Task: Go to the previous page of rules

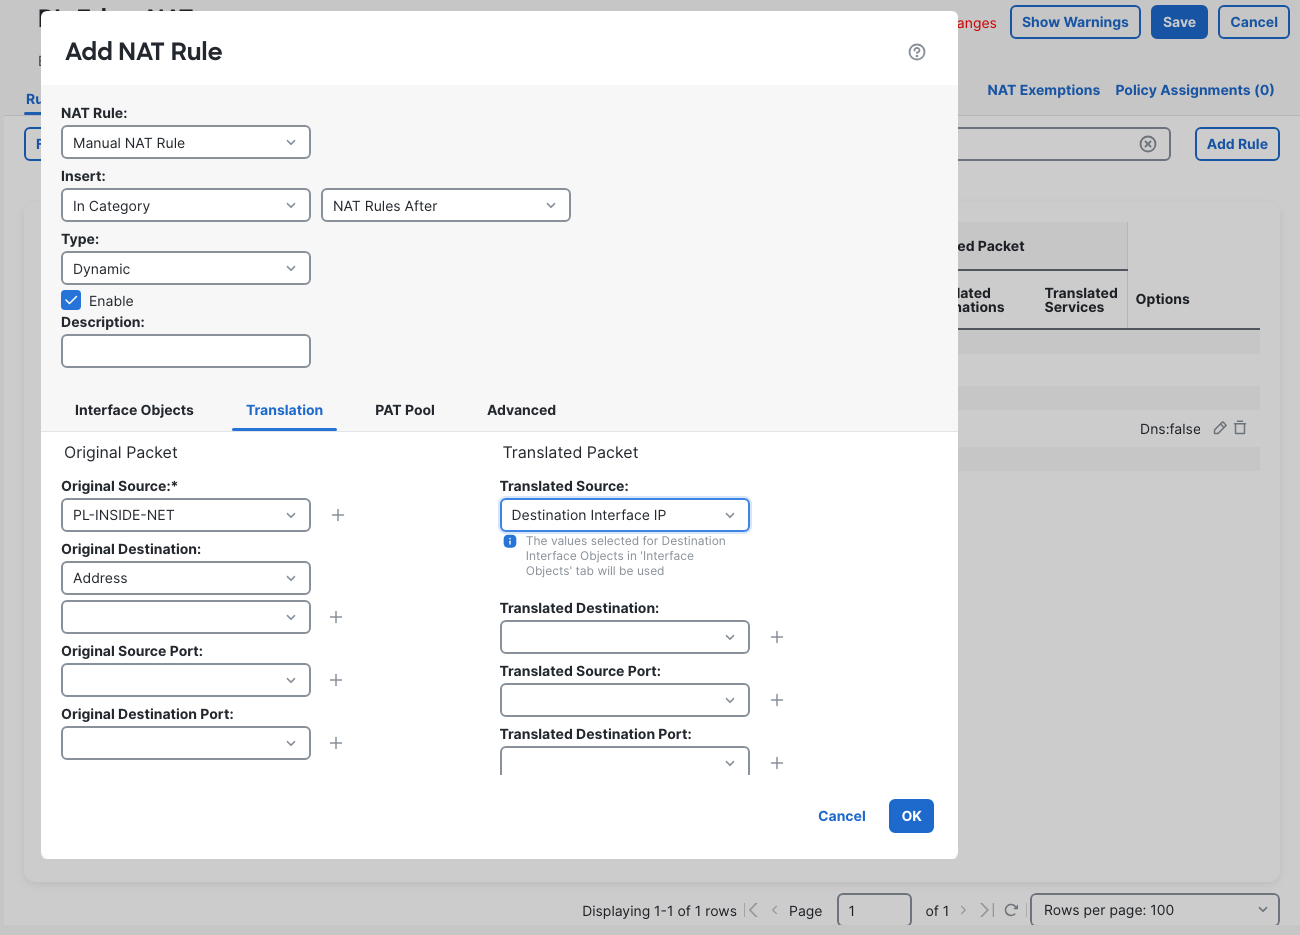Action: 774,910
